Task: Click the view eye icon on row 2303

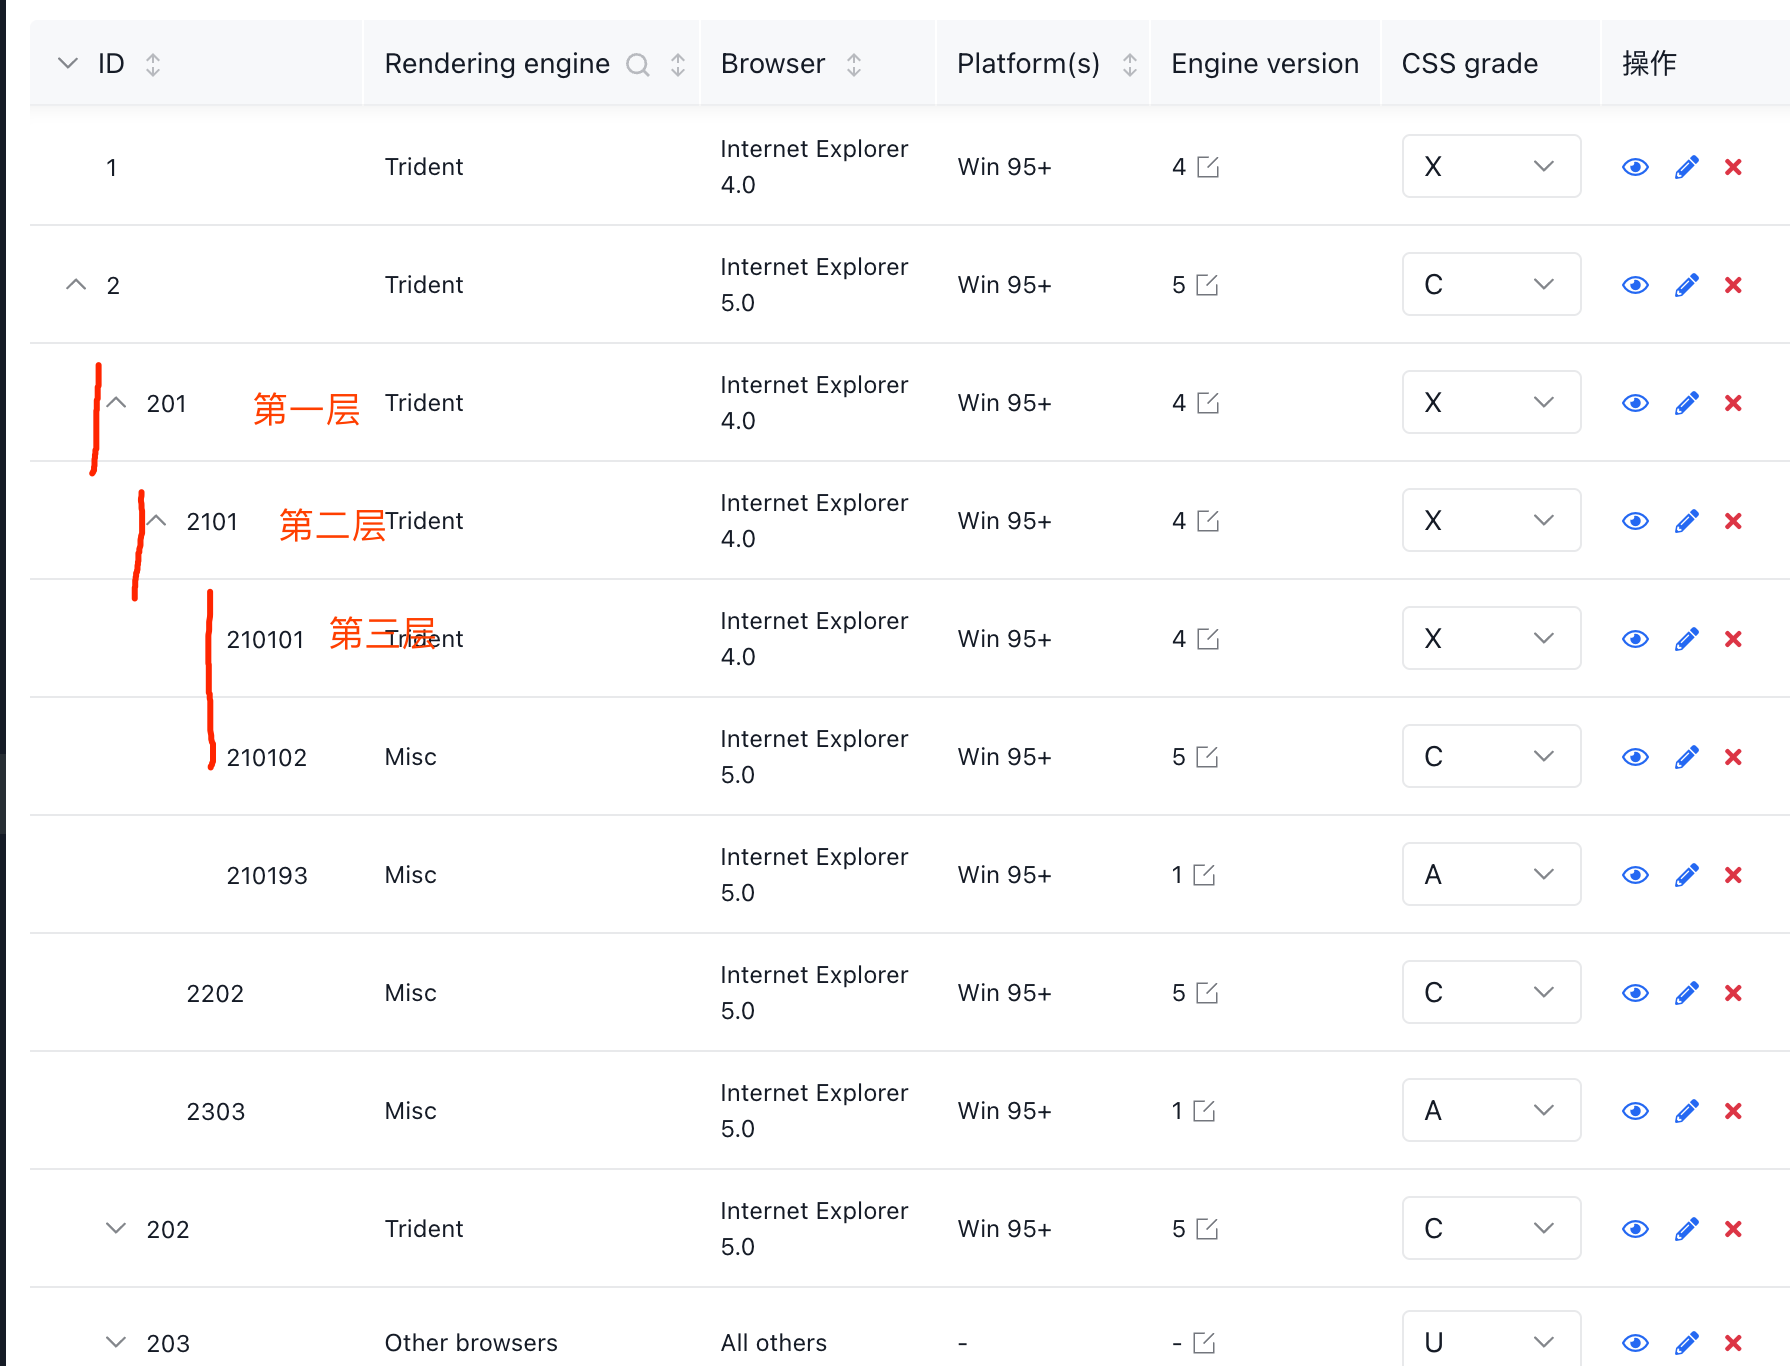Action: coord(1634,1110)
